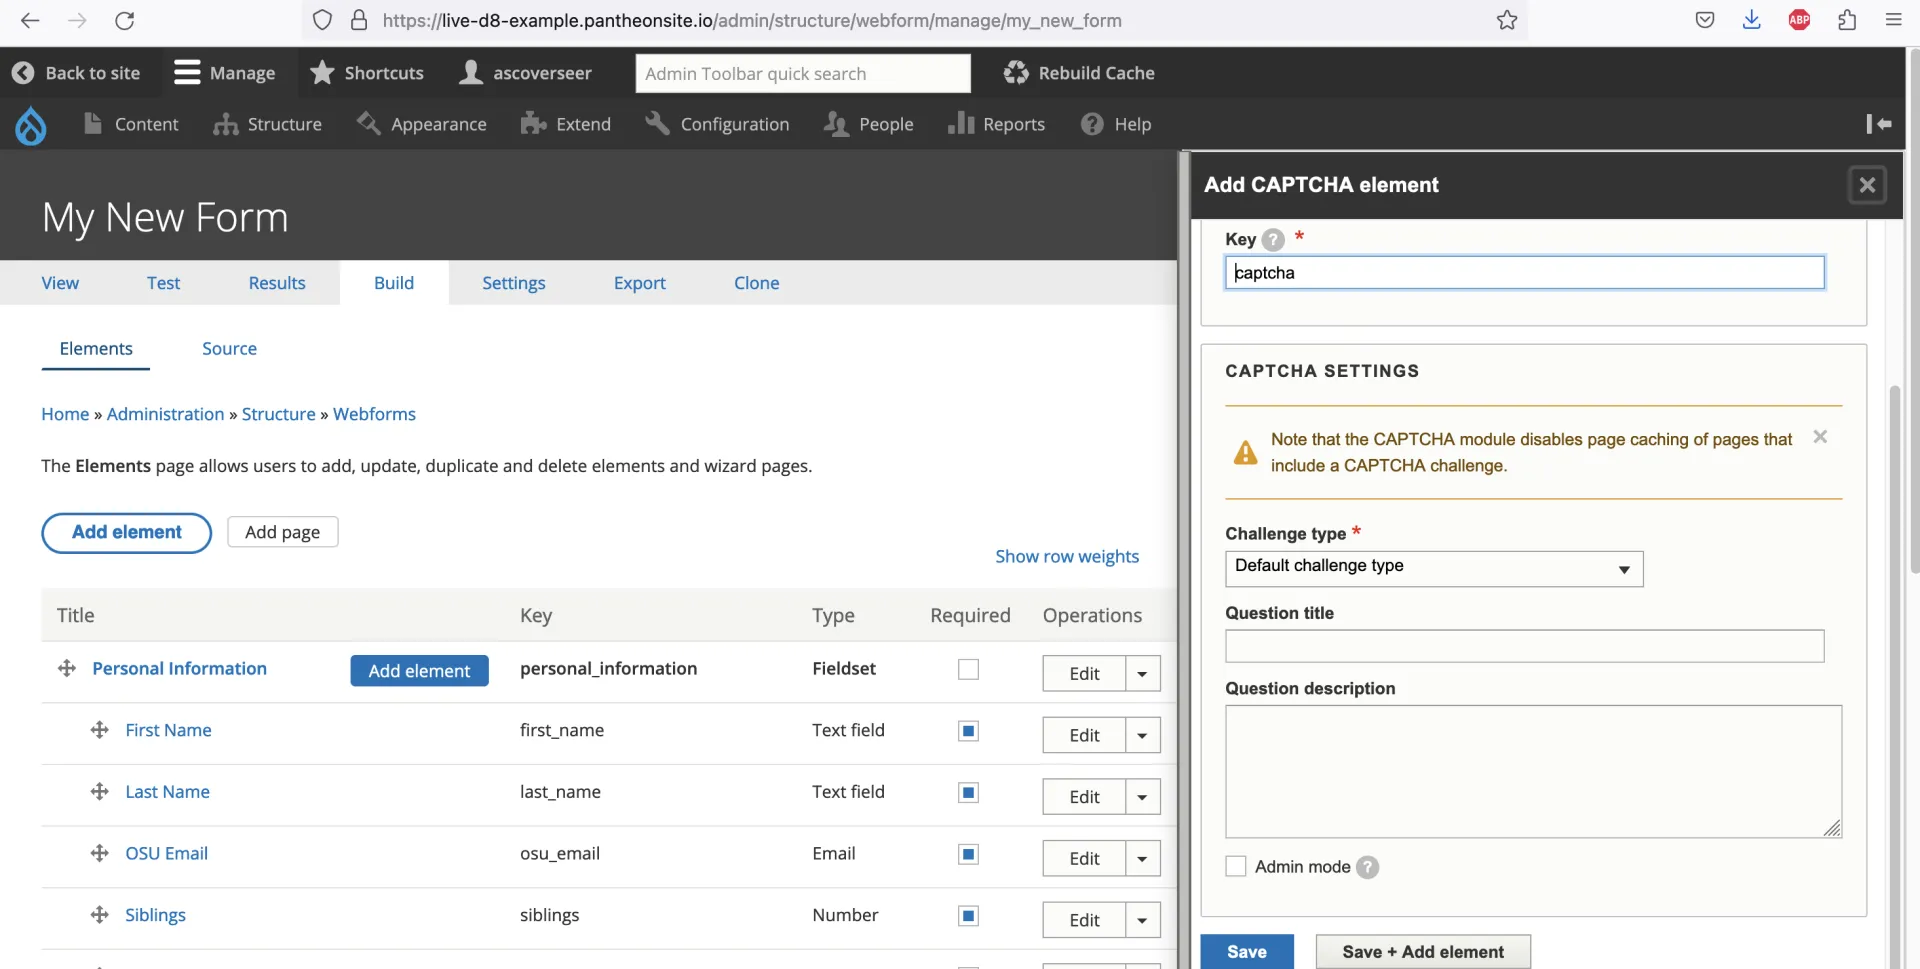Toggle Required checkbox for Personal Information
The width and height of the screenshot is (1920, 969).
pos(968,670)
